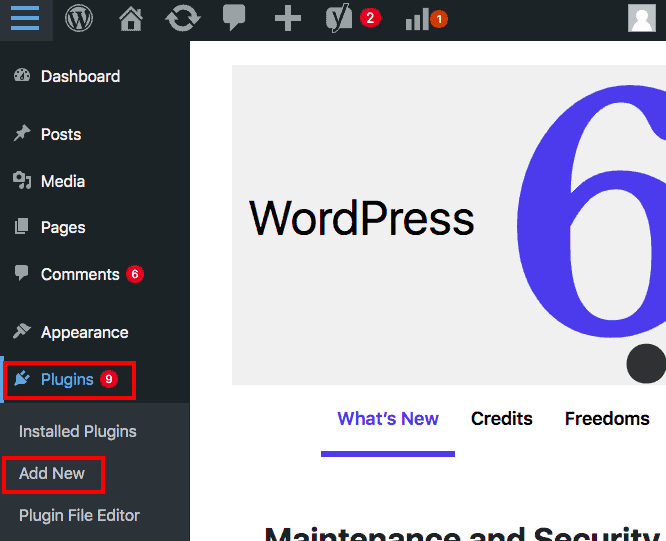The height and width of the screenshot is (541, 666).
Task: Select the What's New tab
Action: click(388, 419)
